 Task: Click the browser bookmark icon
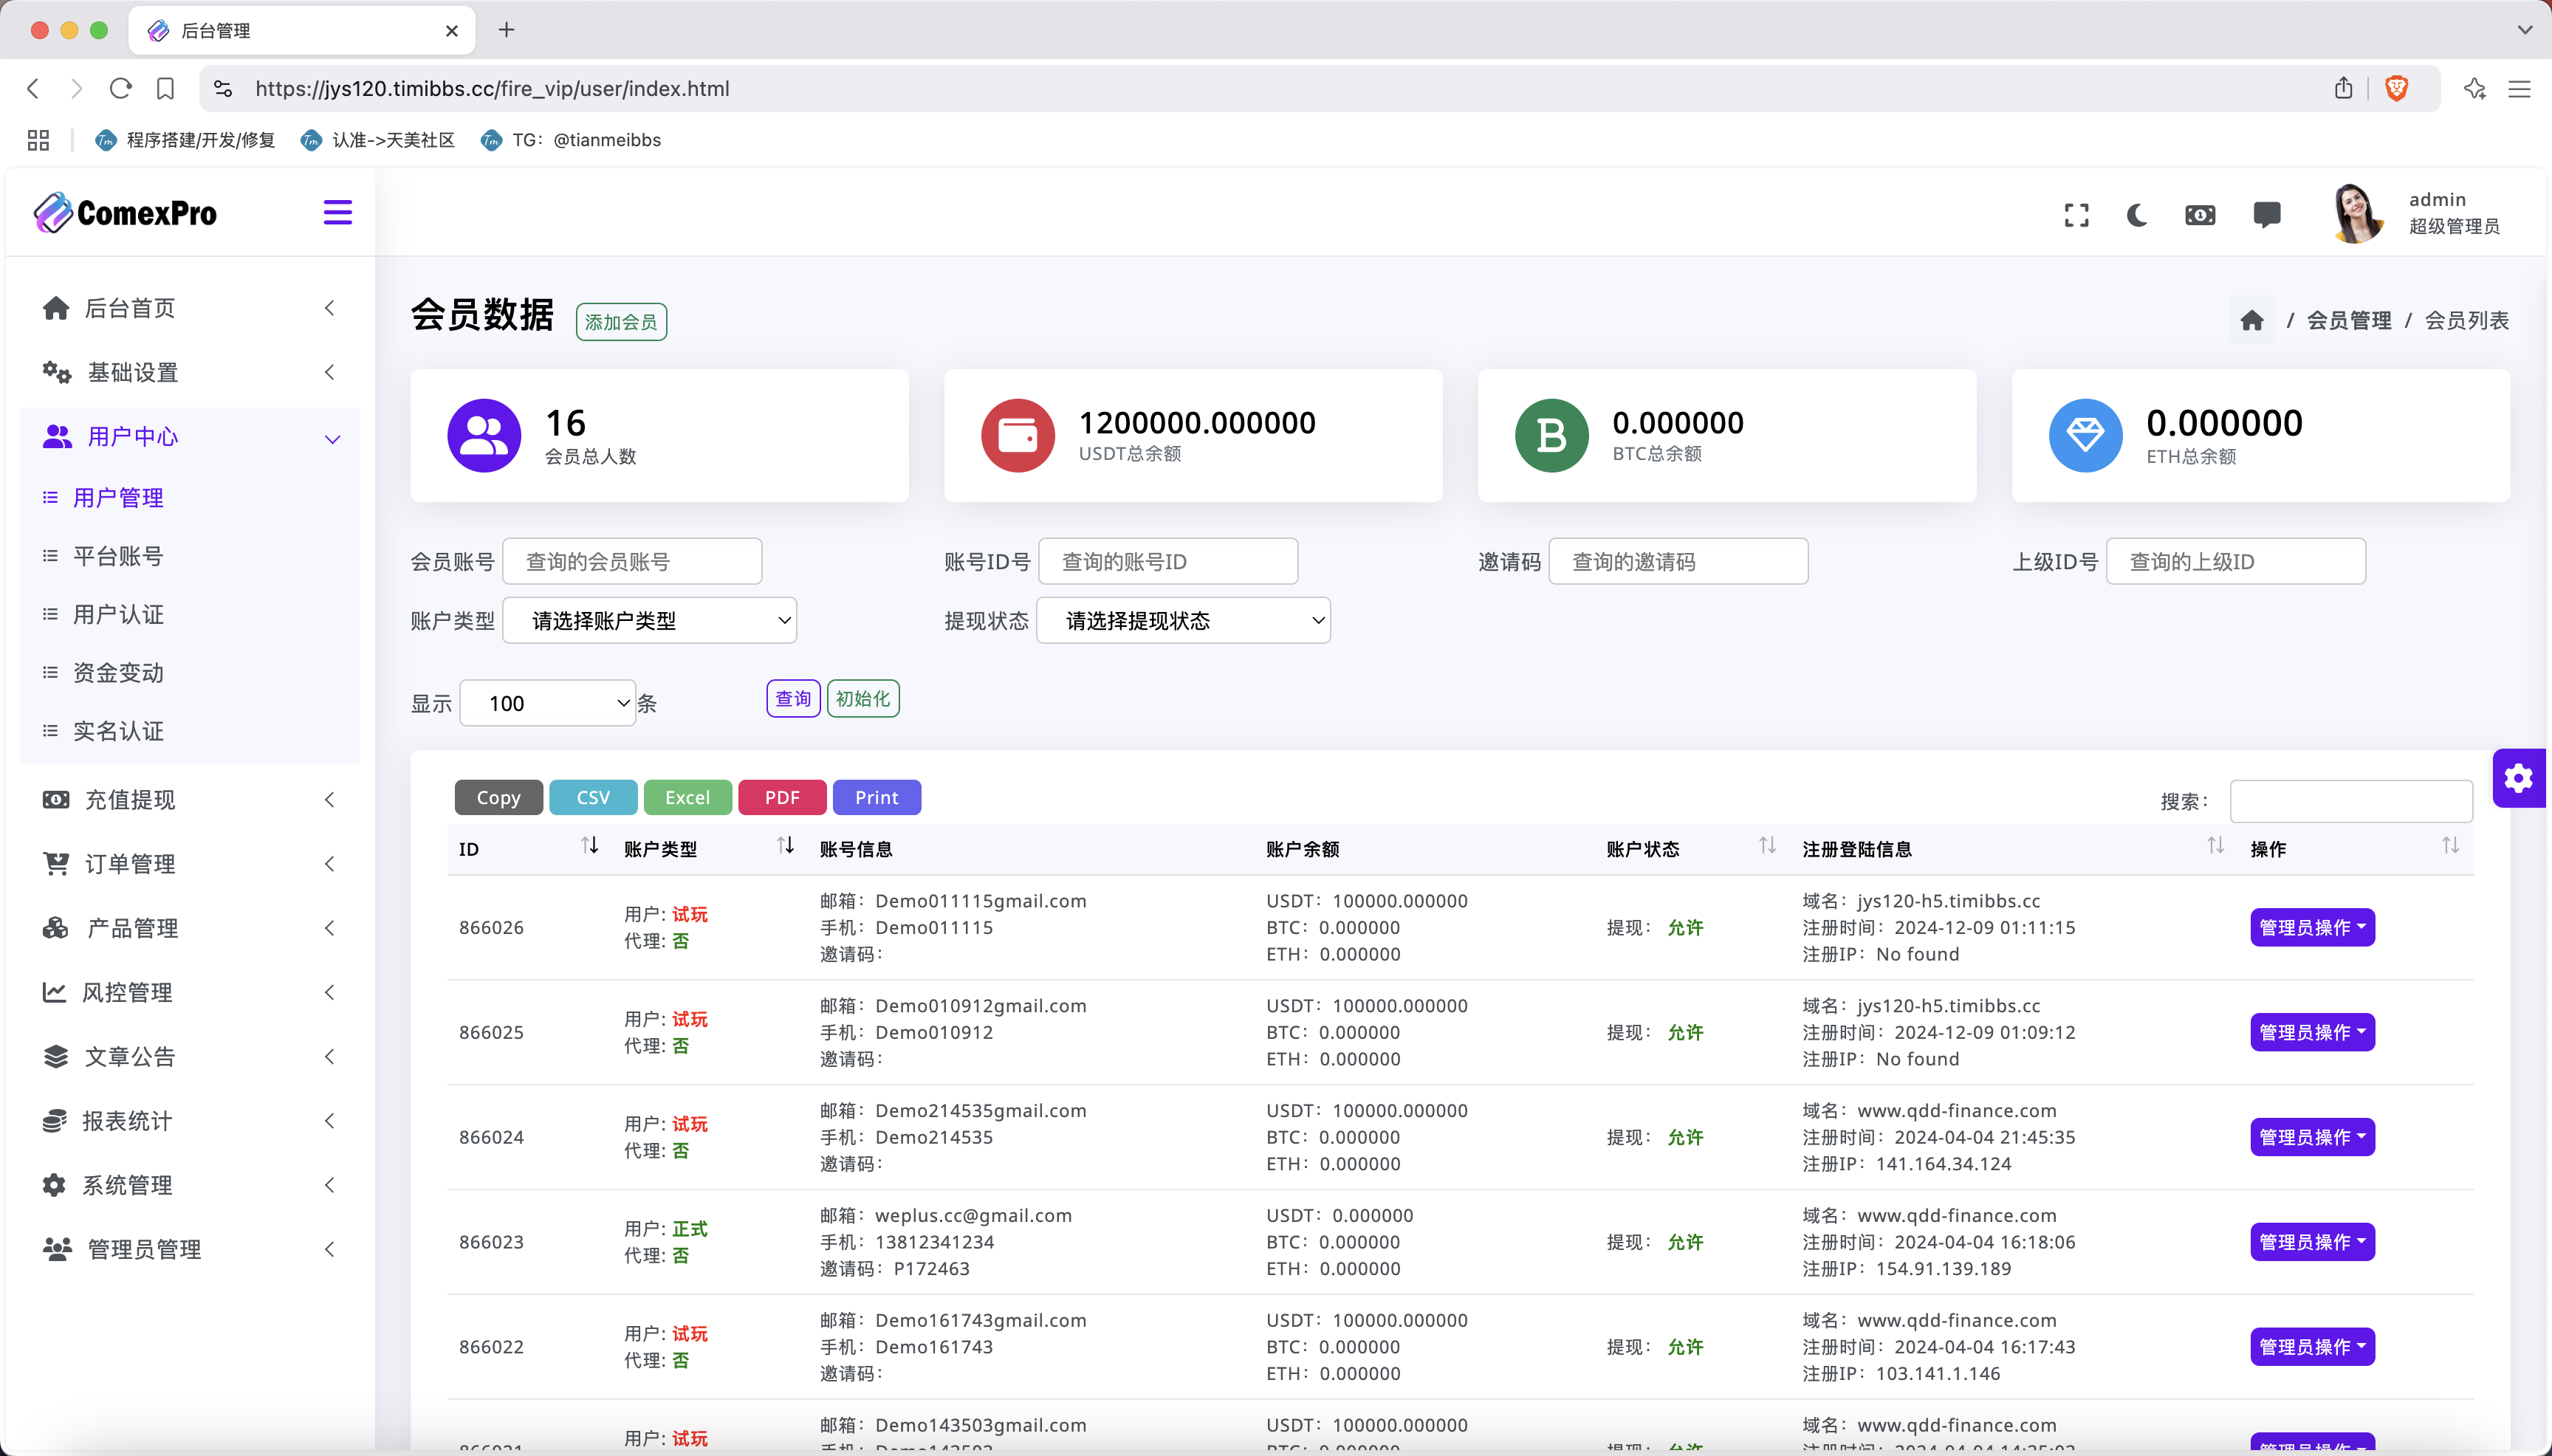pyautogui.click(x=166, y=89)
